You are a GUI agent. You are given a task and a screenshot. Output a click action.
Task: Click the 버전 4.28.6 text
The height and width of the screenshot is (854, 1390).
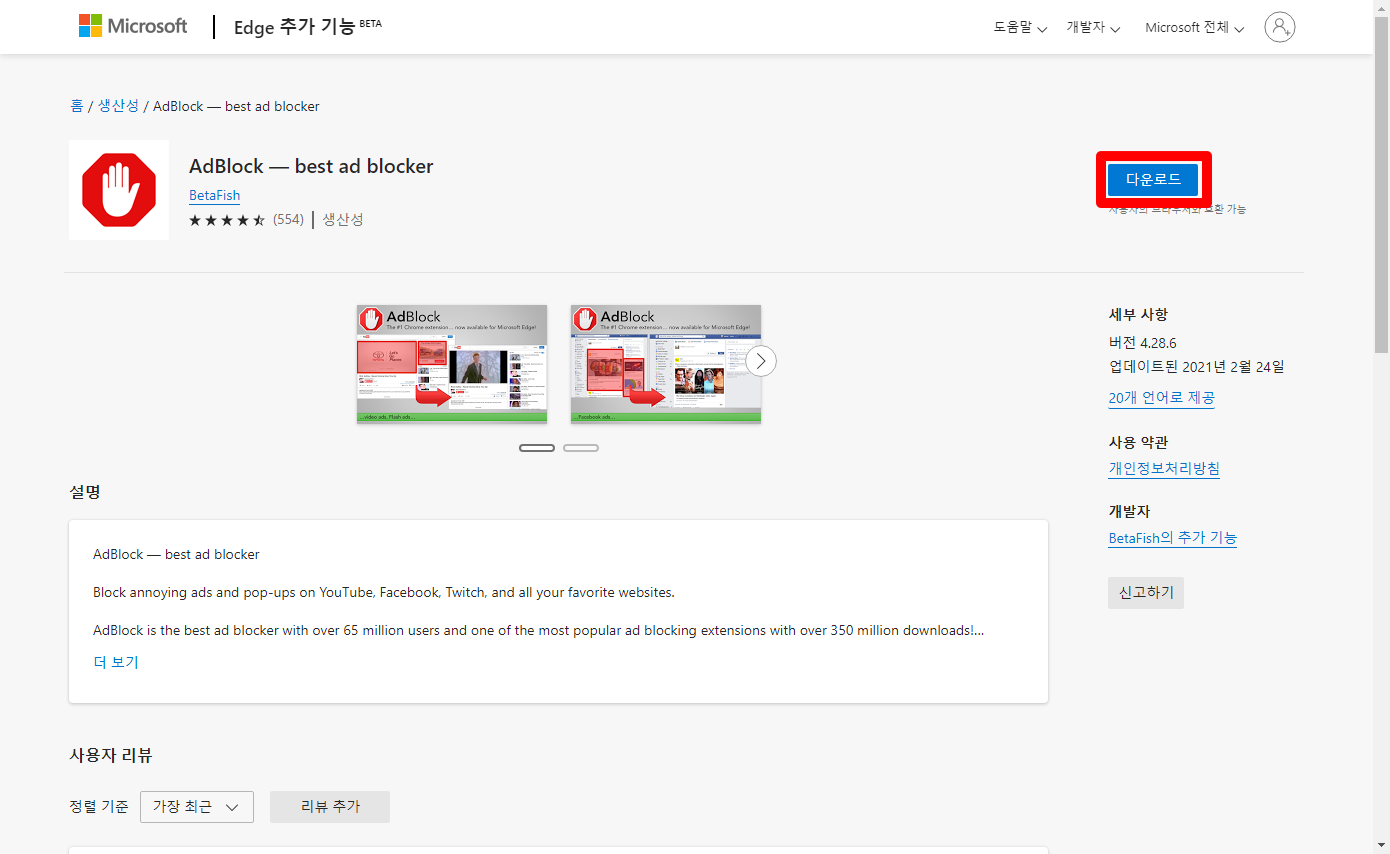point(1142,343)
